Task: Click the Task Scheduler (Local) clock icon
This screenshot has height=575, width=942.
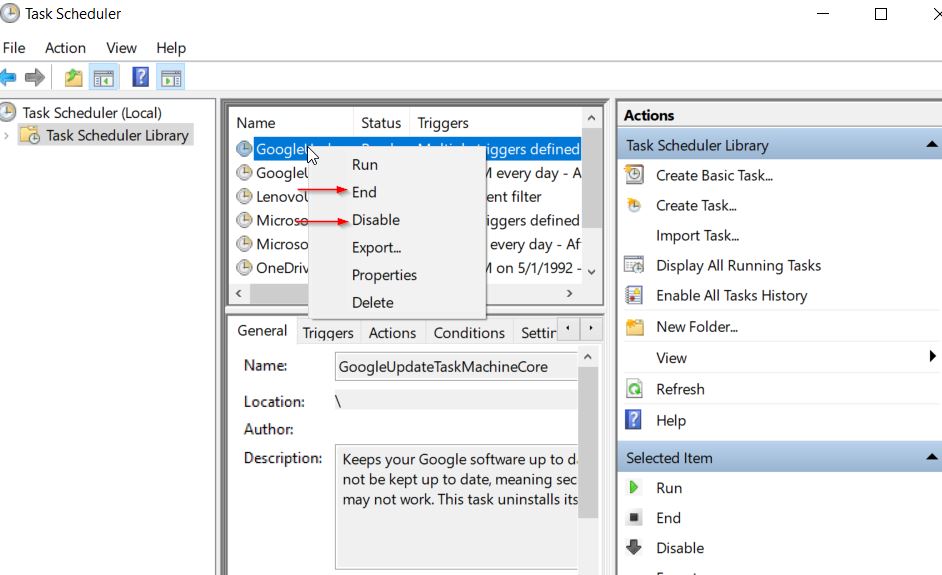Action: [8, 112]
